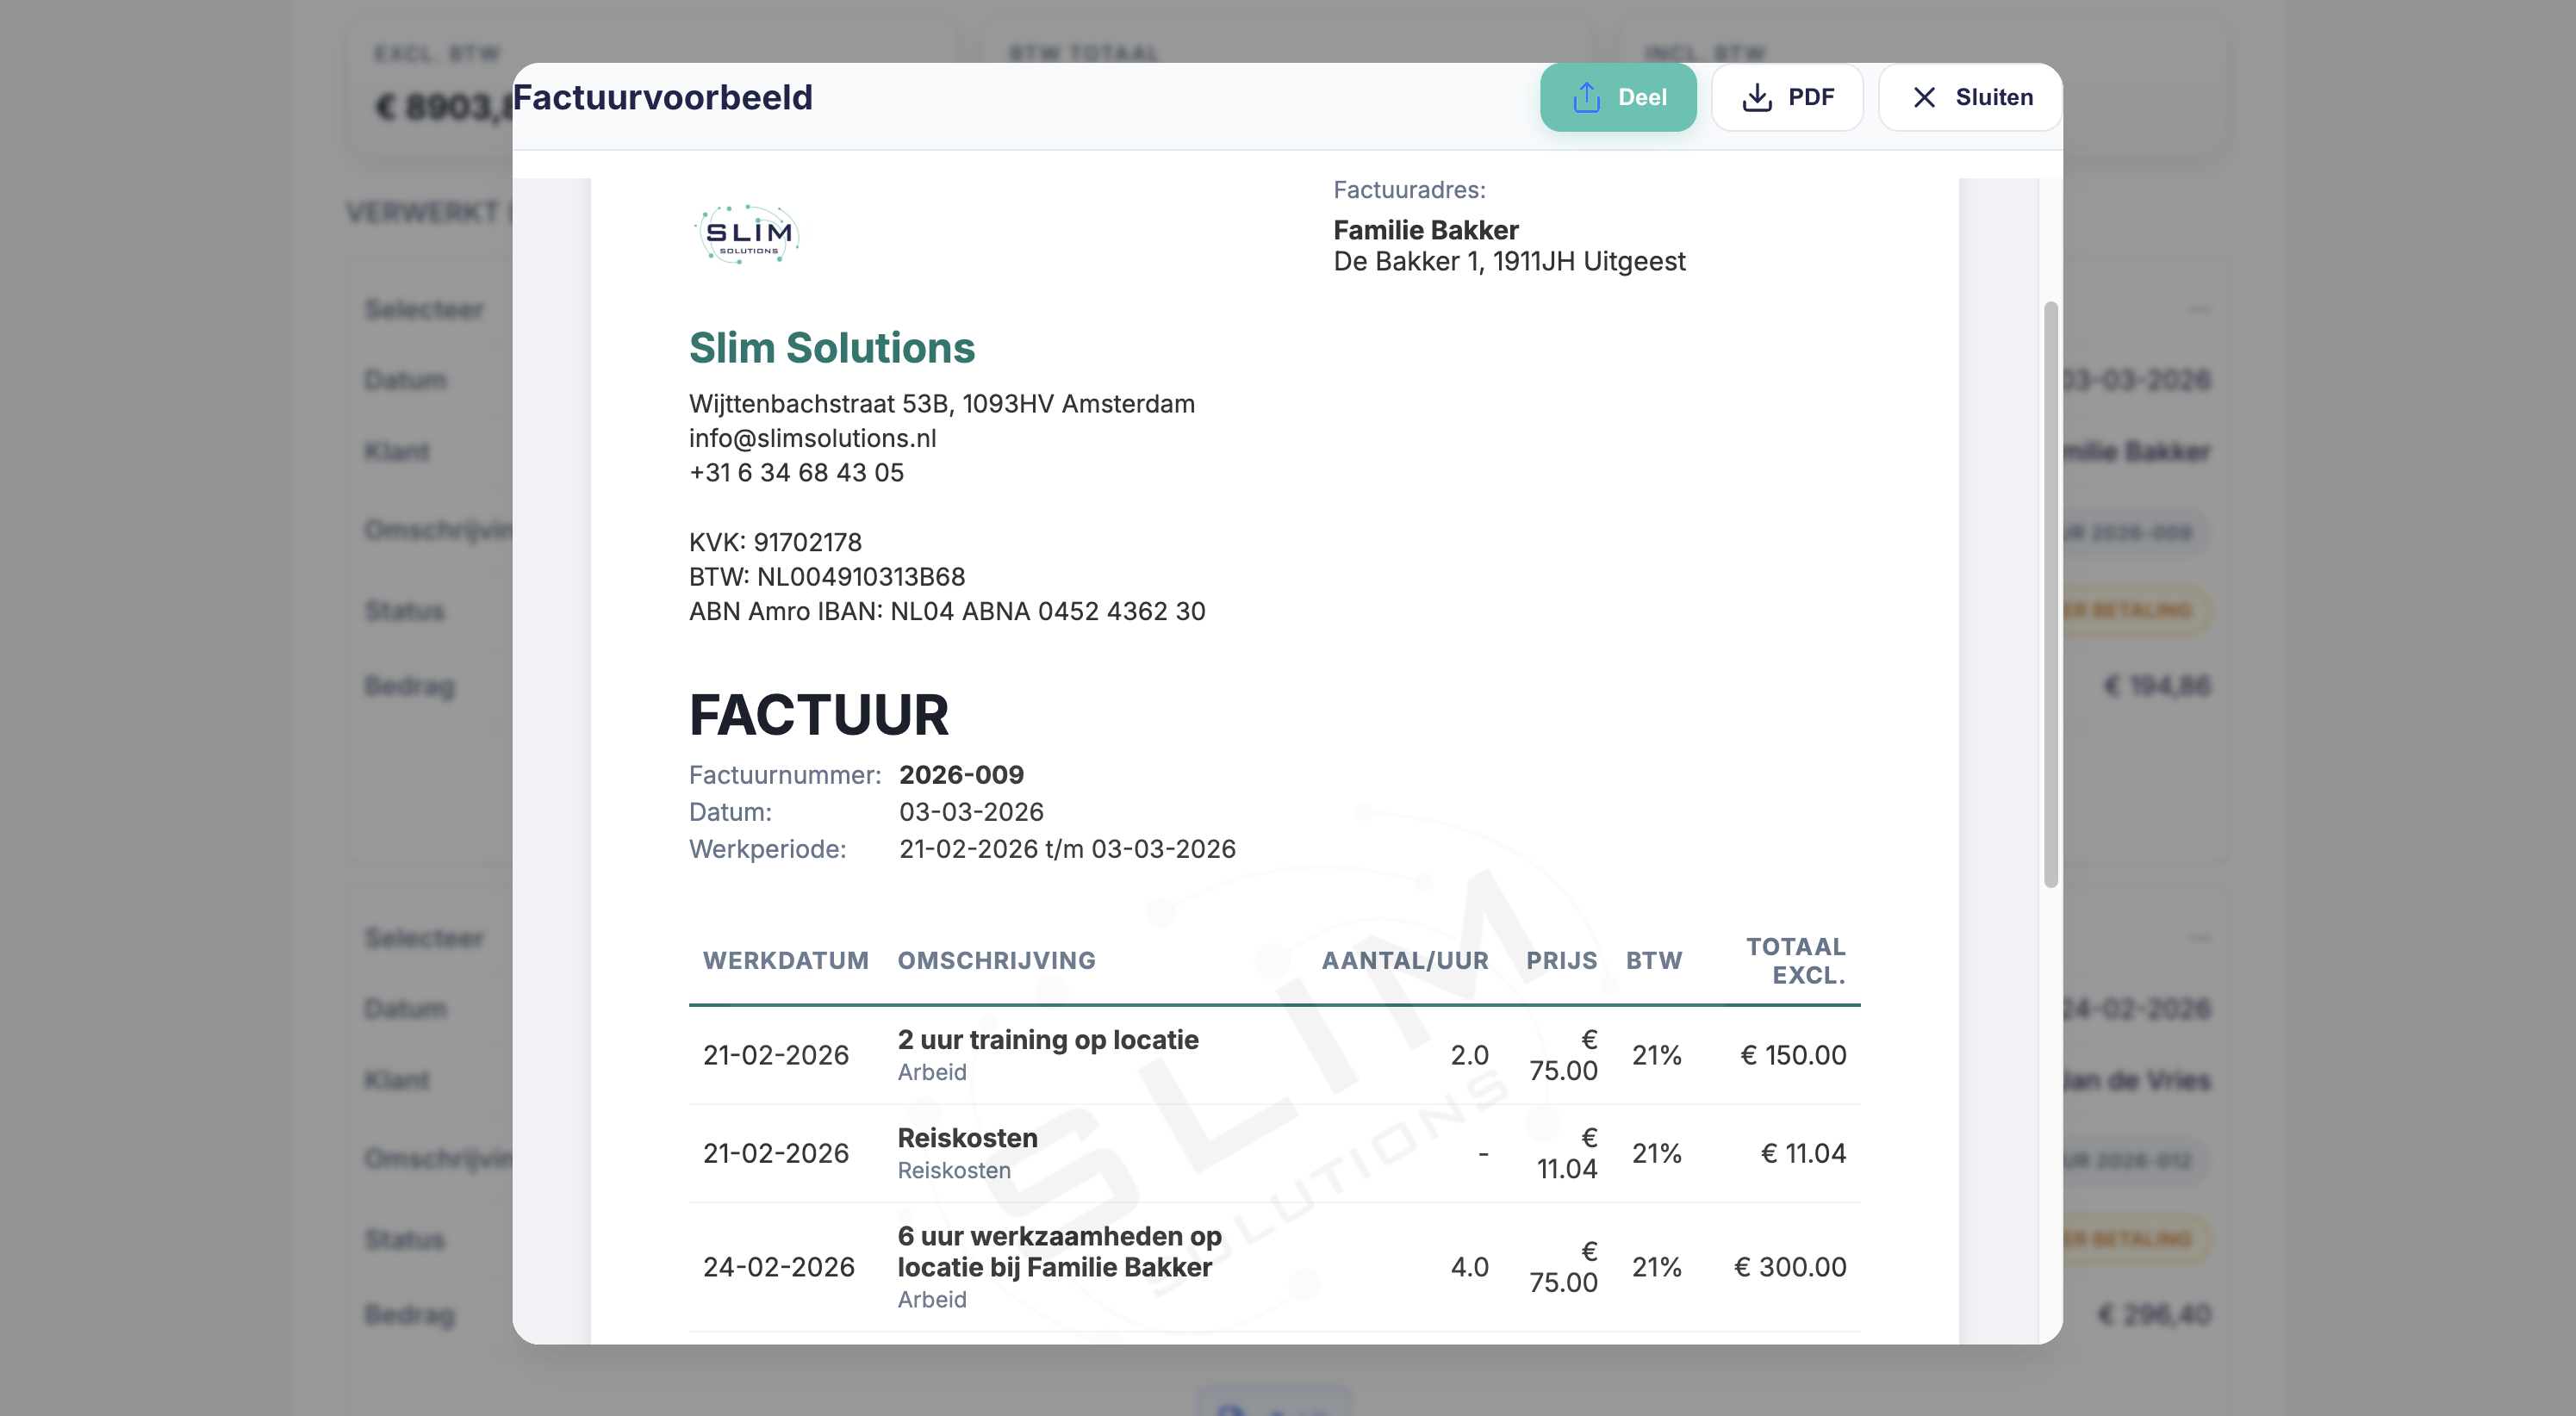Select the WERKDATUM column header
The height and width of the screenshot is (1416, 2576).
coord(786,960)
